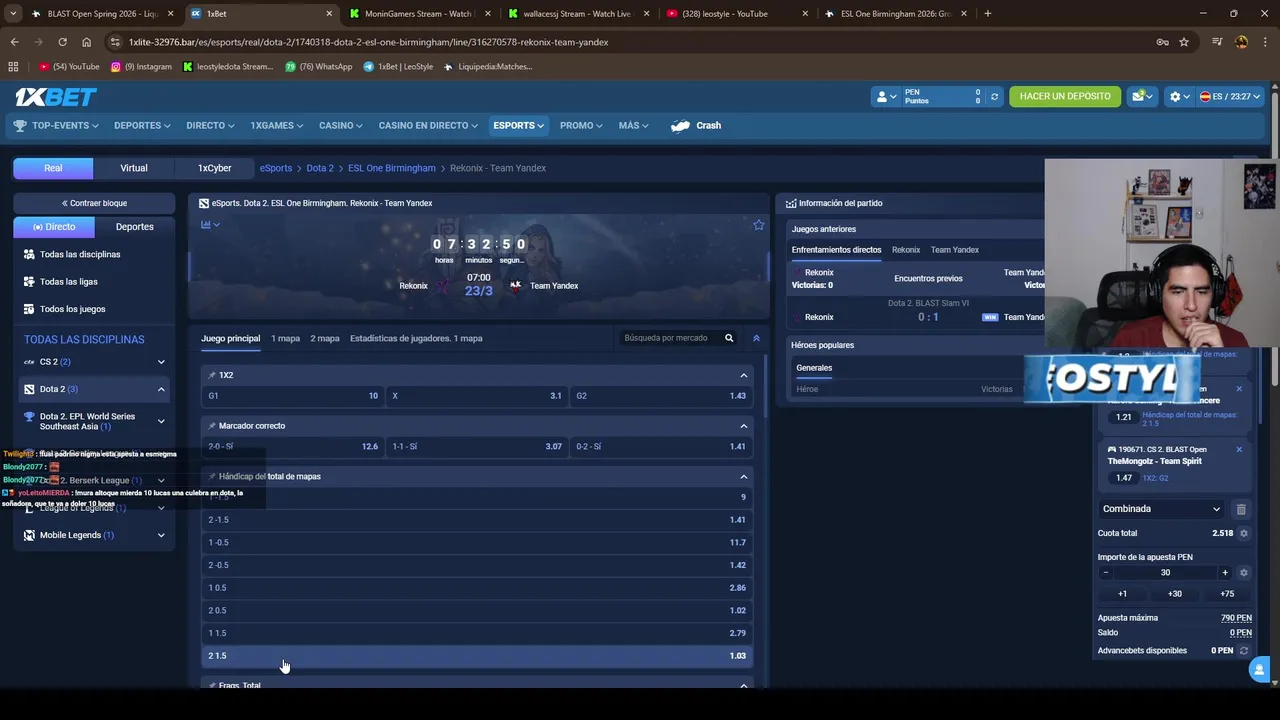The image size is (1280, 720).
Task: Click the Crash game icon
Action: pyautogui.click(x=681, y=126)
